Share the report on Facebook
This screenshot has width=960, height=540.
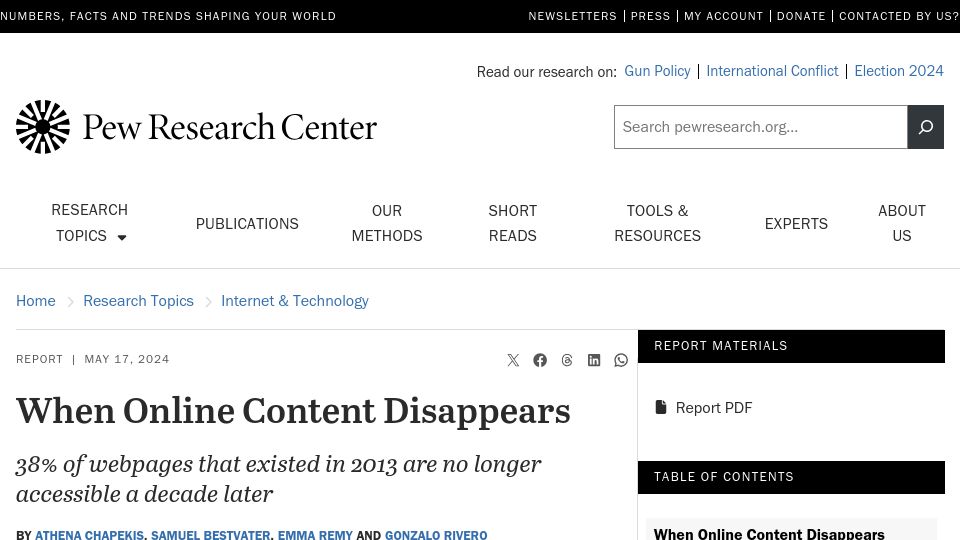pyautogui.click(x=540, y=360)
